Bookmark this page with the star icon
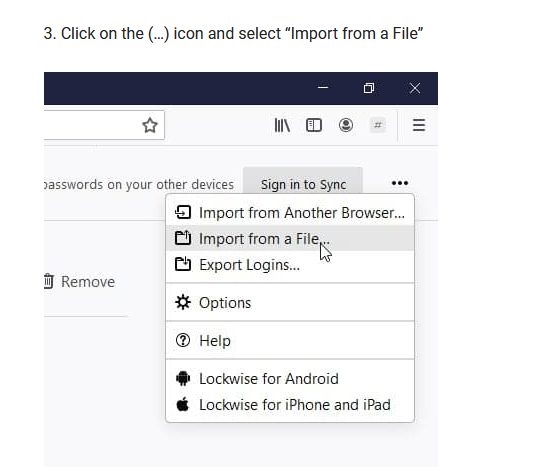551x467 pixels. 150,125
